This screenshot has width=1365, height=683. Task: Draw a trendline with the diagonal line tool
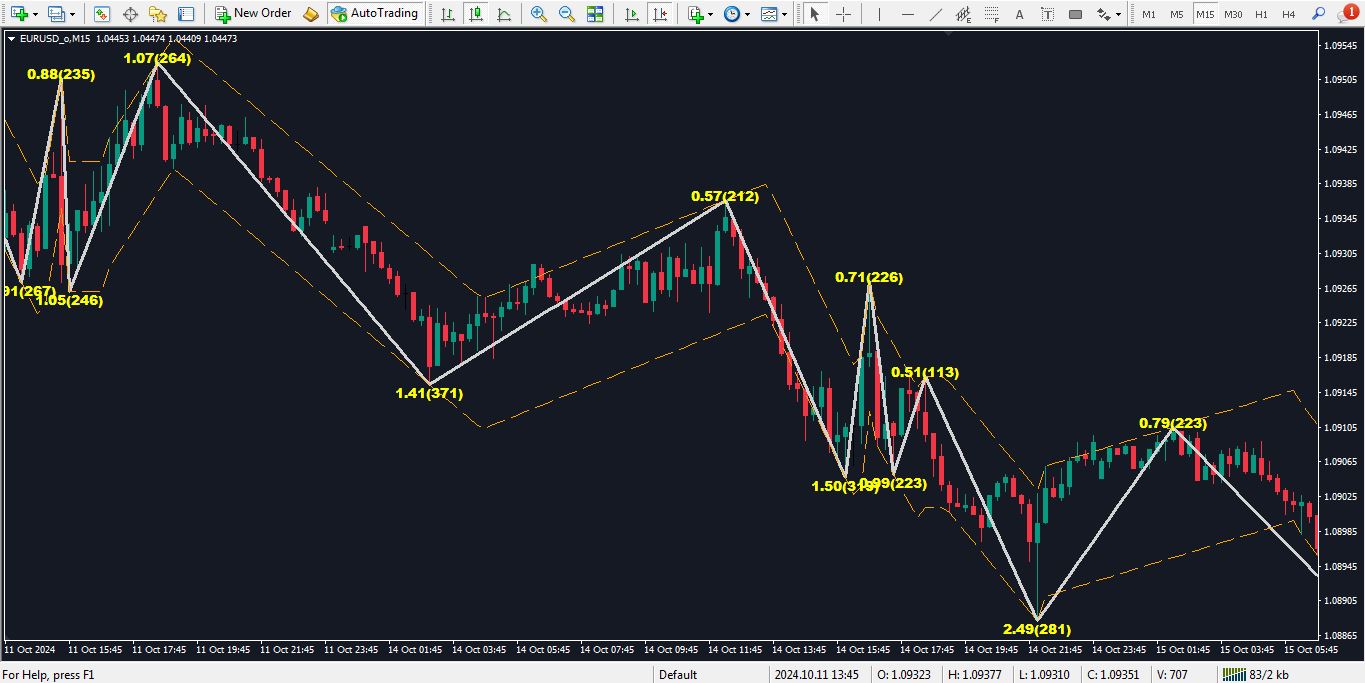(935, 14)
